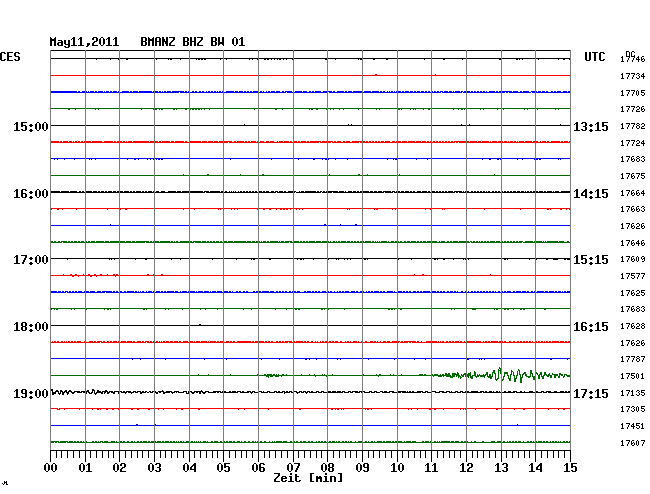The image size is (650, 494).
Task: Click the offset value 17305
Action: tap(633, 409)
